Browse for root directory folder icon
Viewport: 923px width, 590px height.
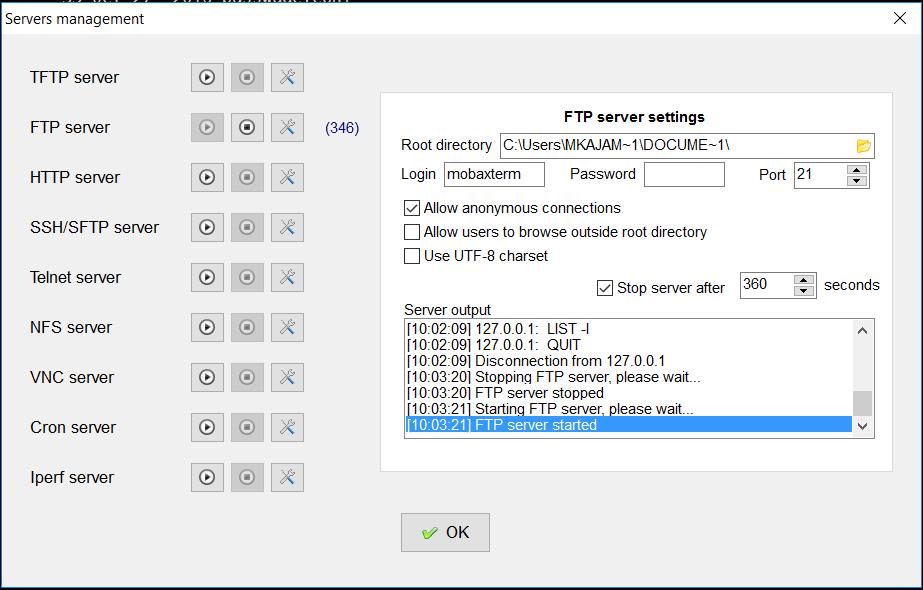click(863, 146)
